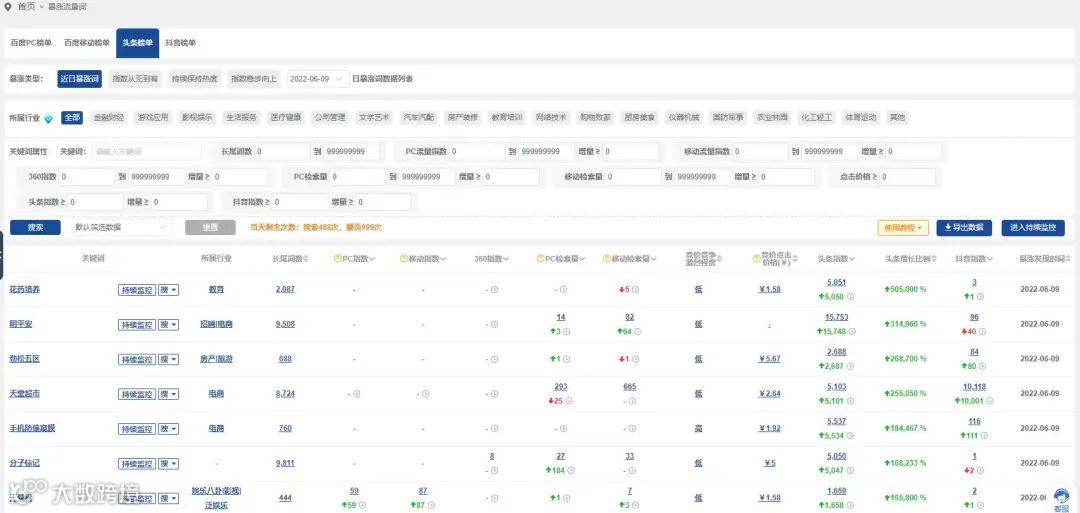This screenshot has width=1080, height=513.
Task: Select 持续保持热度 surge type
Action: 194,78
